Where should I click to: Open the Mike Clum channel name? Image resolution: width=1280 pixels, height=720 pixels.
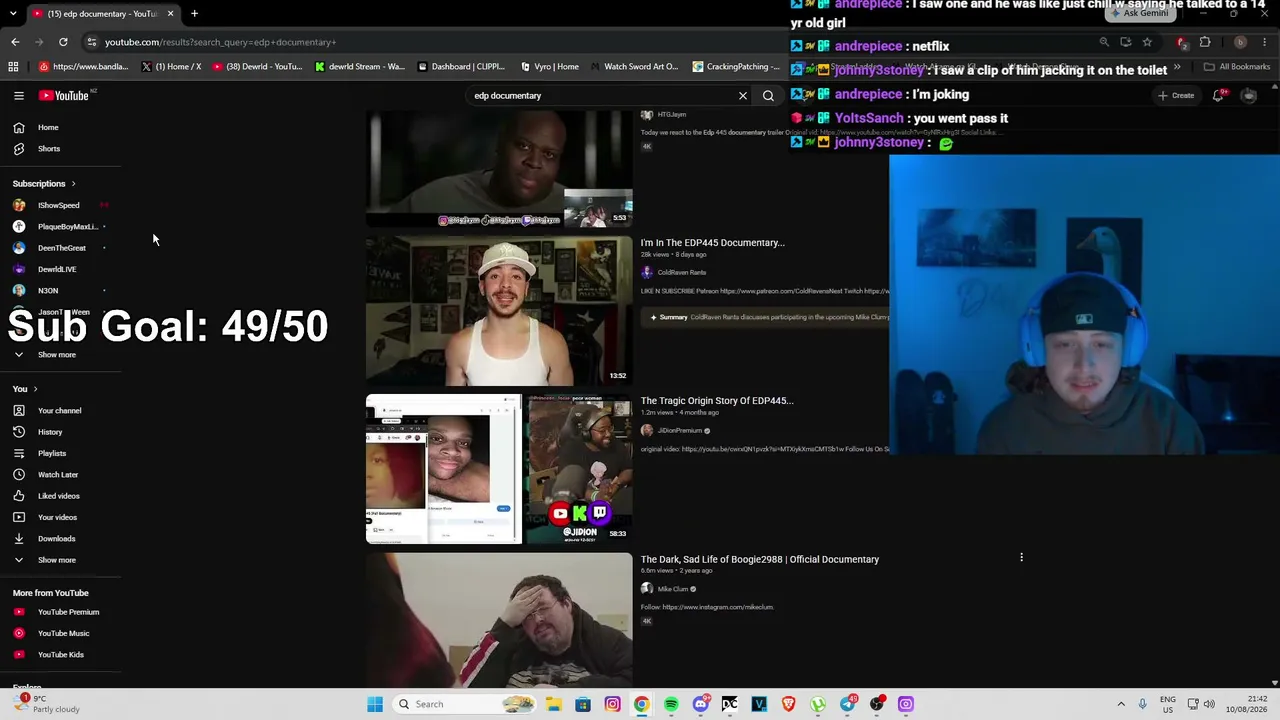tap(672, 589)
